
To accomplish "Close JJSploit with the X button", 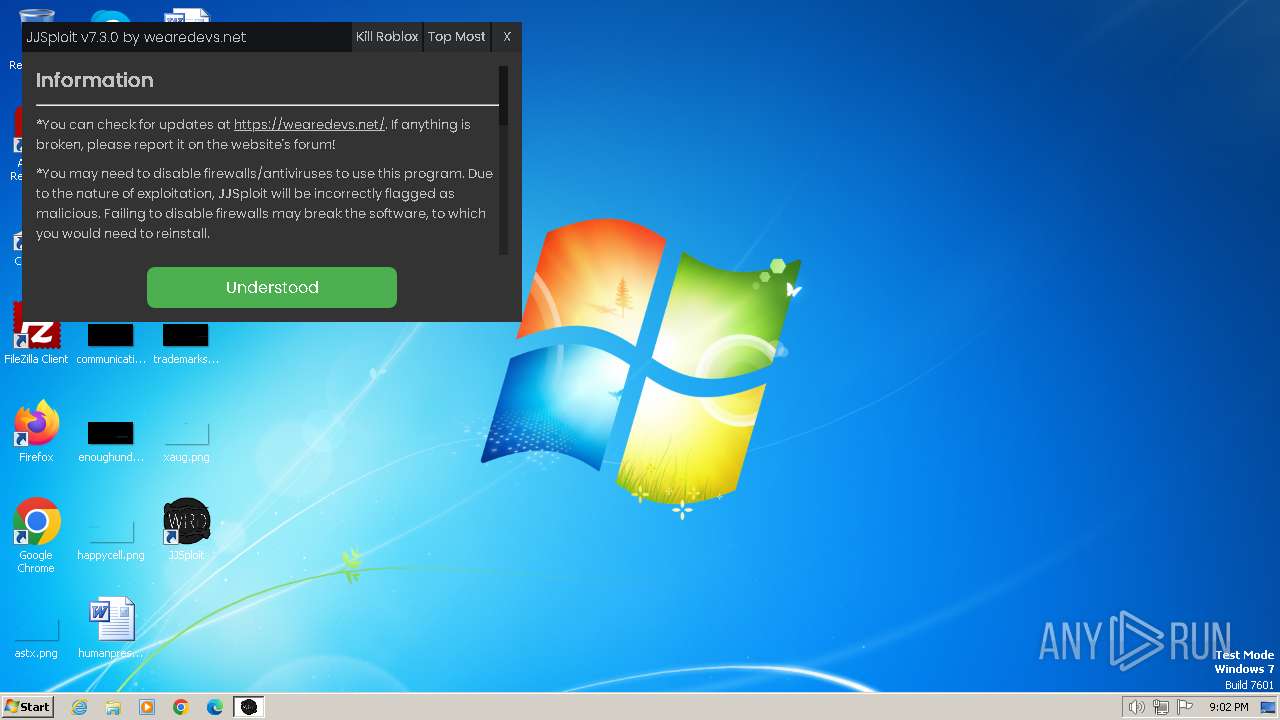I will 507,37.
